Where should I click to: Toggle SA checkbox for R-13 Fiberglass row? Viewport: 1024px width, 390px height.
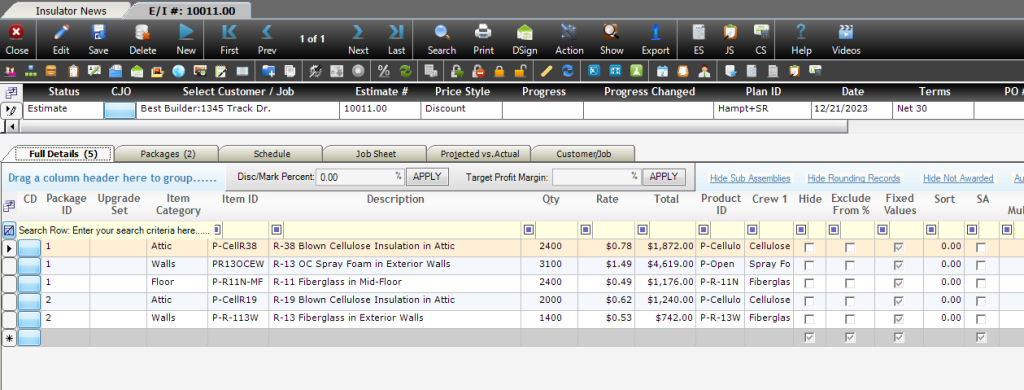click(x=981, y=319)
